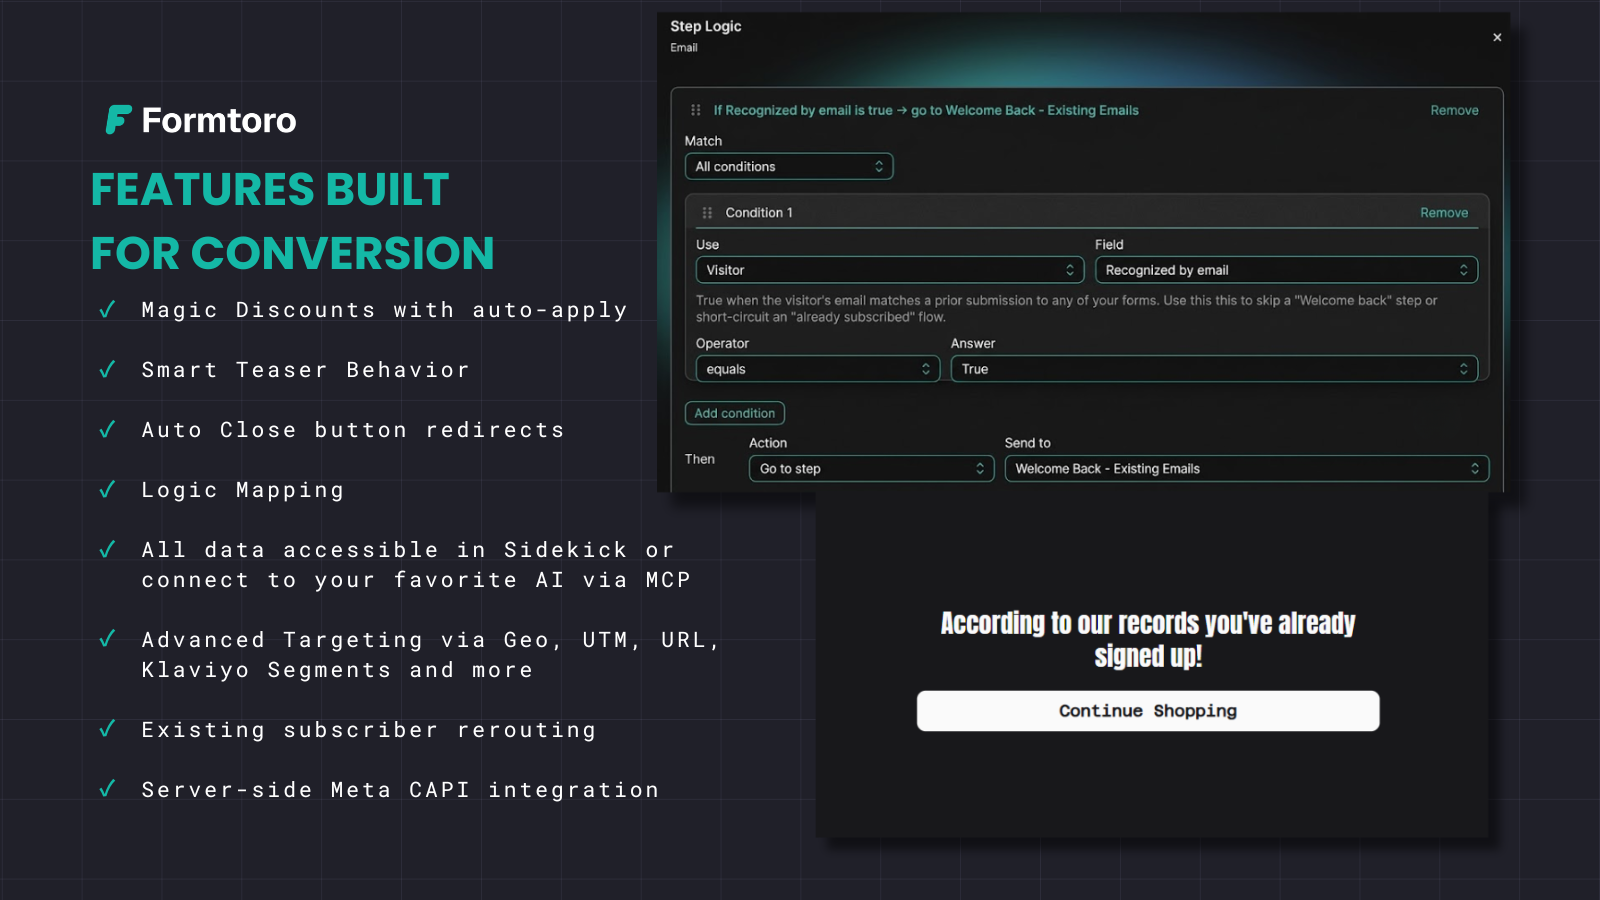
Task: Open the Operator equals dropdown
Action: 818,369
